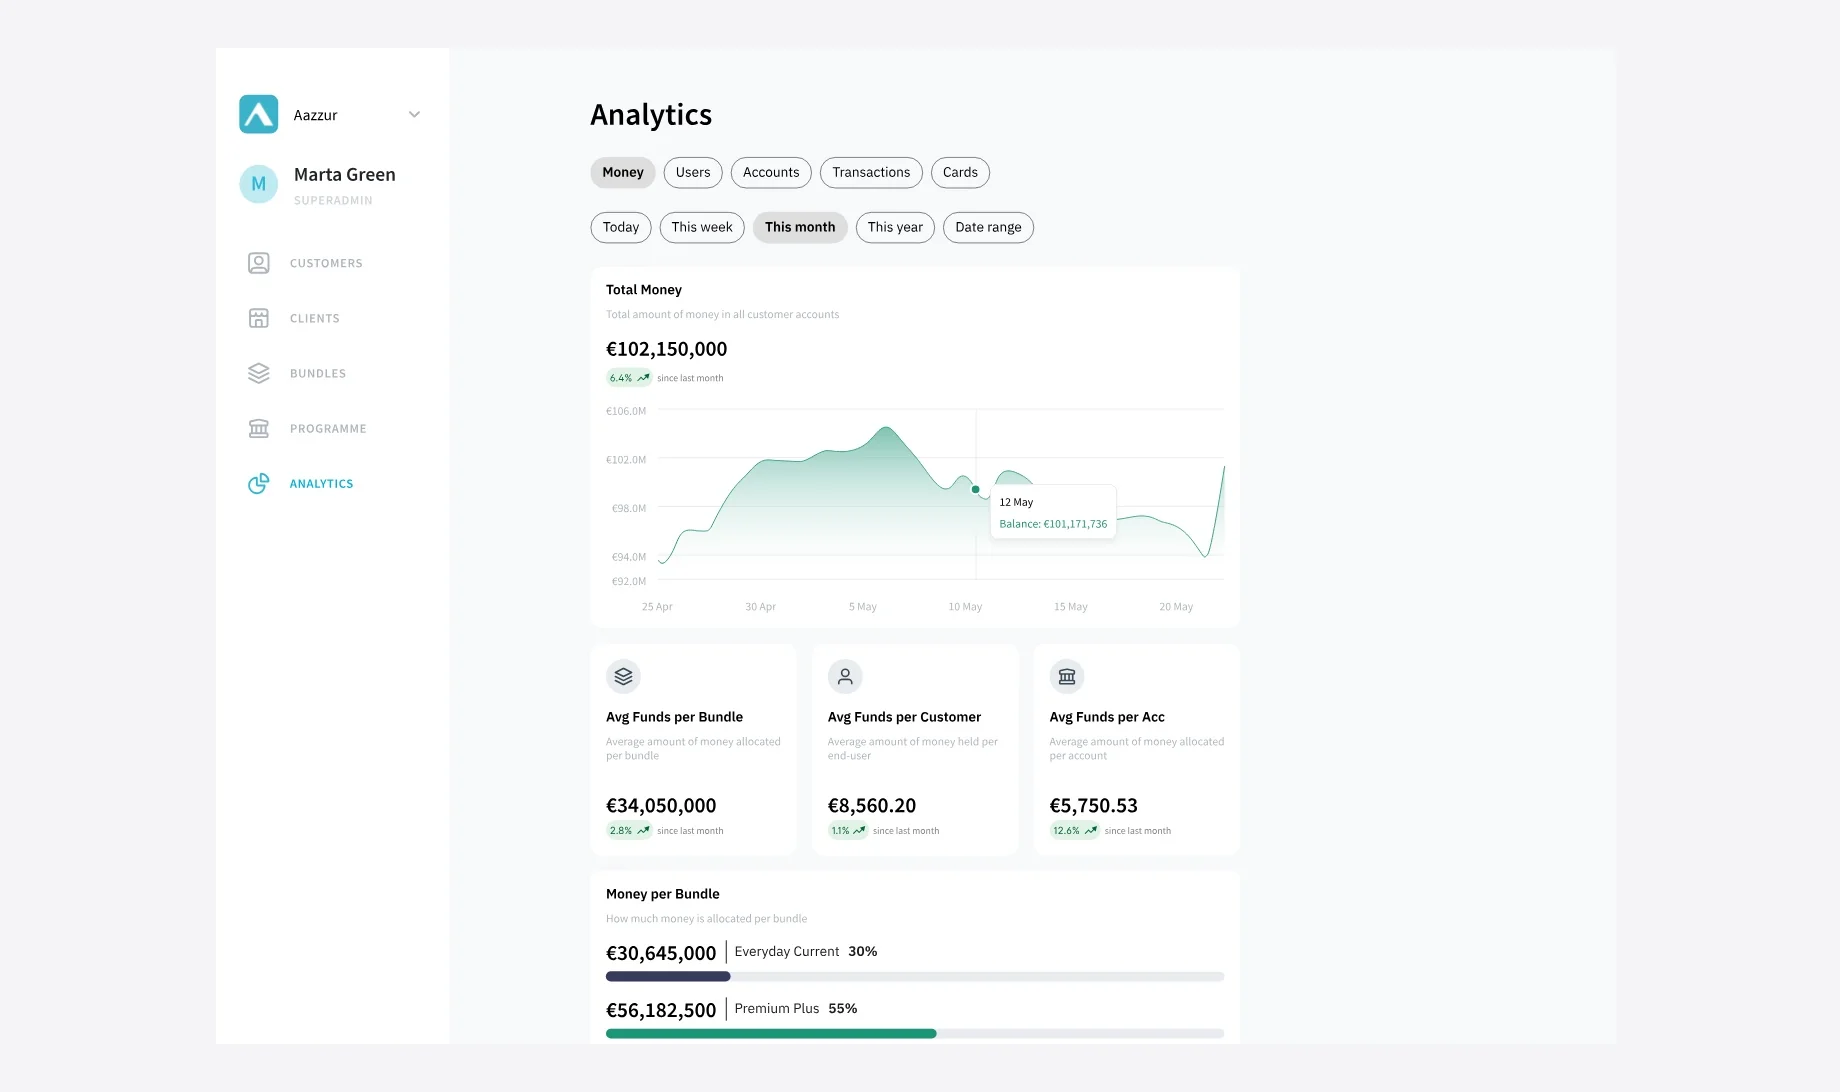This screenshot has height=1092, width=1840.
Task: Switch to the Users tab
Action: [693, 172]
